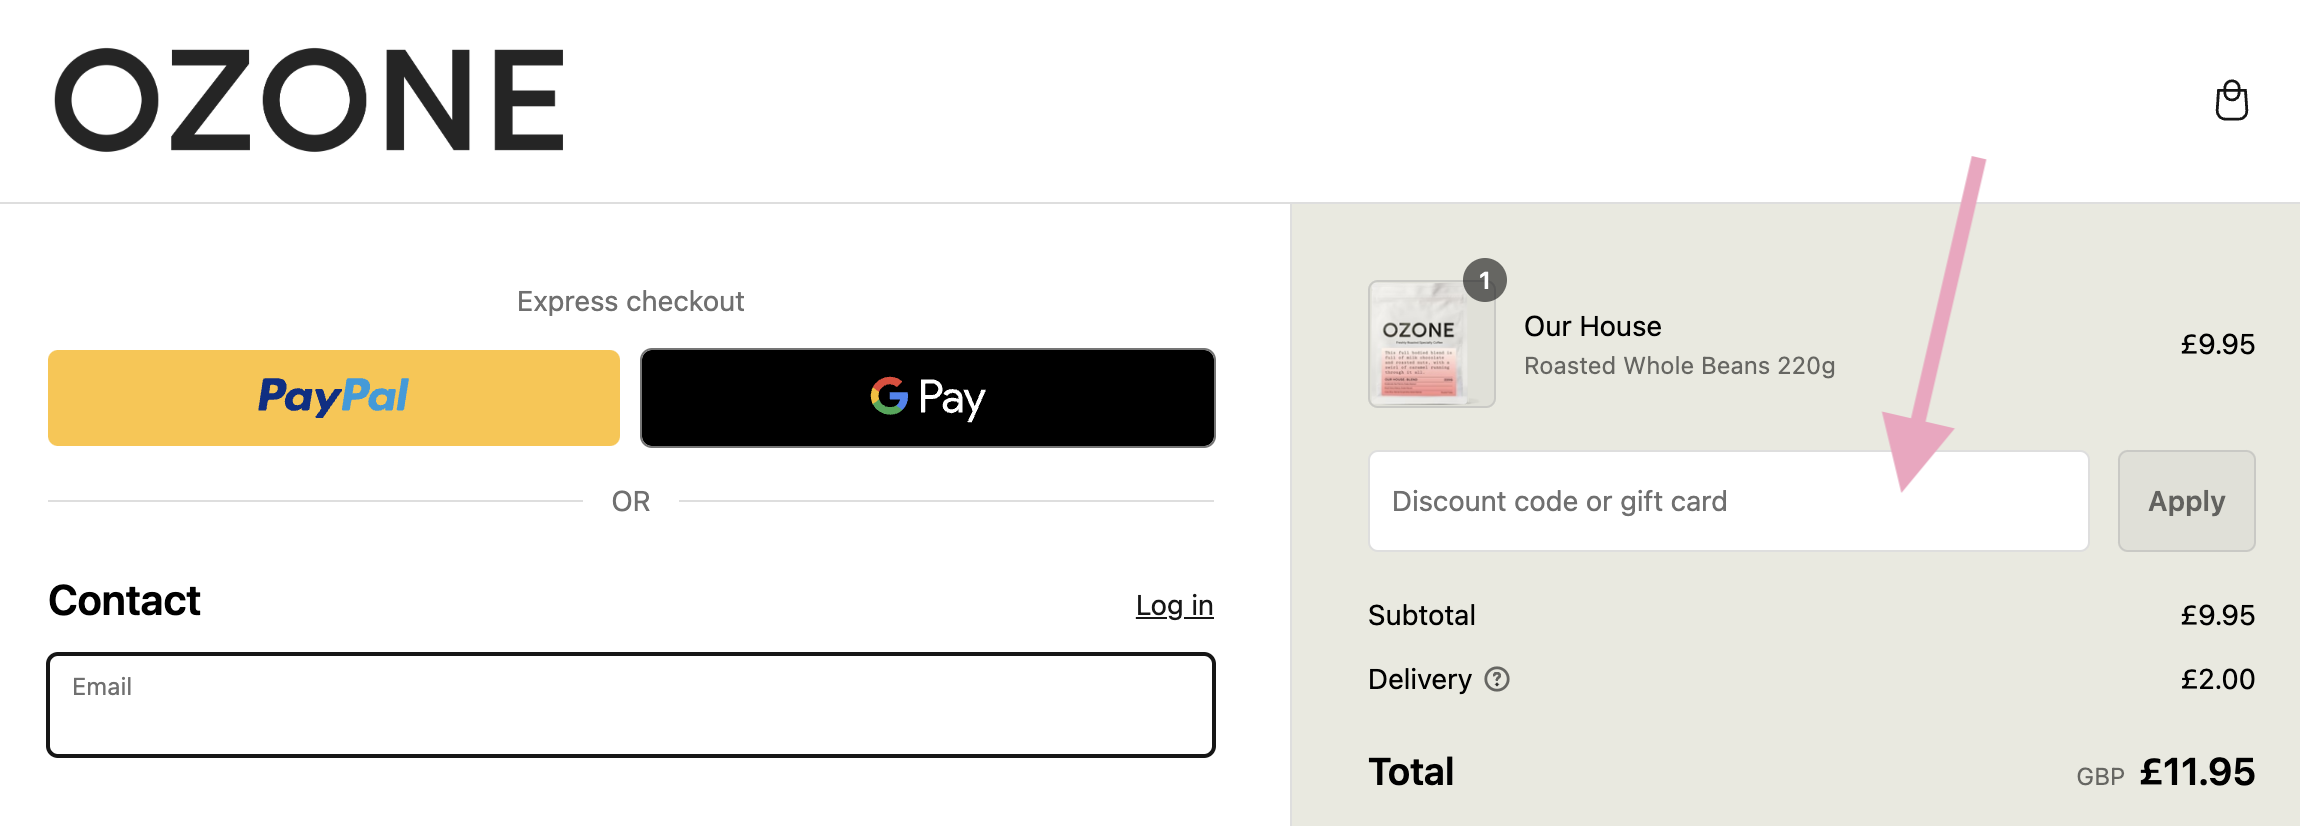Click the Delivery help question mark icon
Screen dimensions: 2300x826
[x=1497, y=679]
